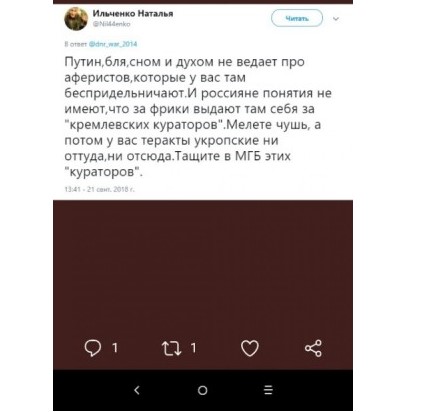Open the @dnr_war_2014 reply-to link

click(x=113, y=44)
